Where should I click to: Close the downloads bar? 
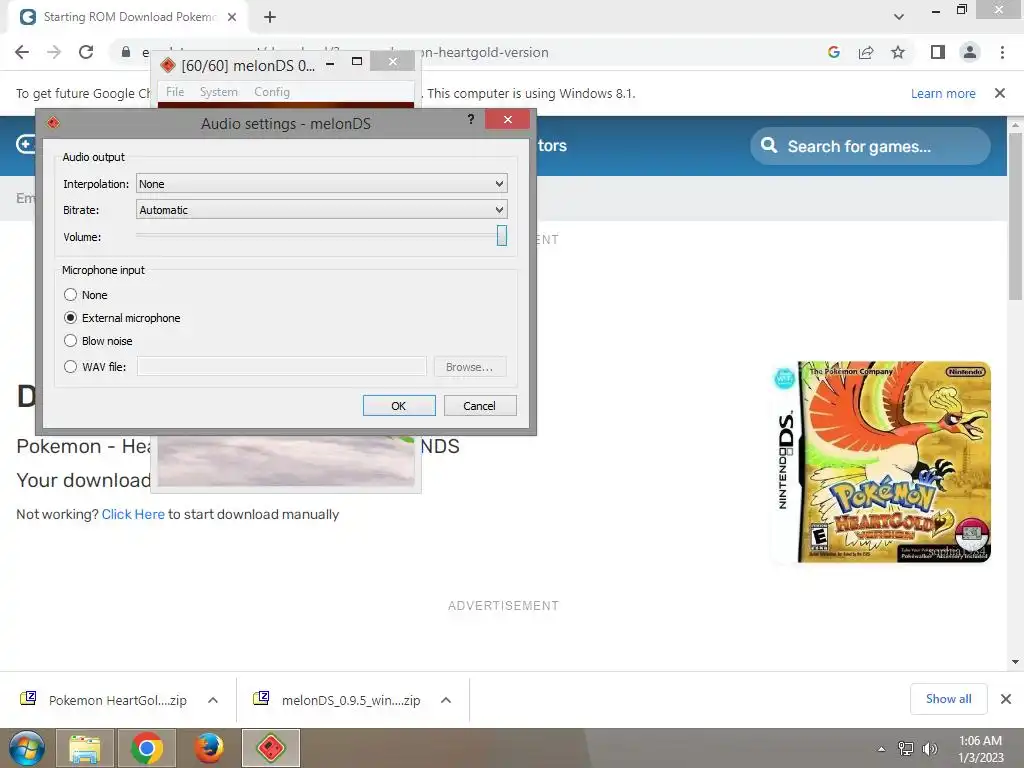[1006, 699]
